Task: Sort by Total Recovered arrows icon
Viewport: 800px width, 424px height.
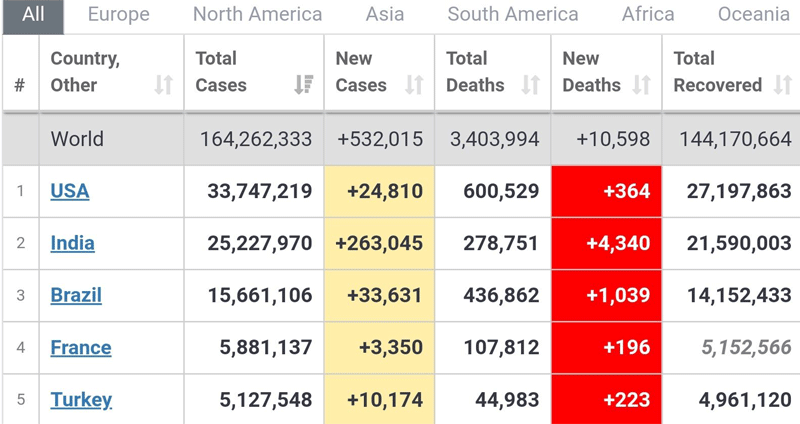Action: coord(781,86)
